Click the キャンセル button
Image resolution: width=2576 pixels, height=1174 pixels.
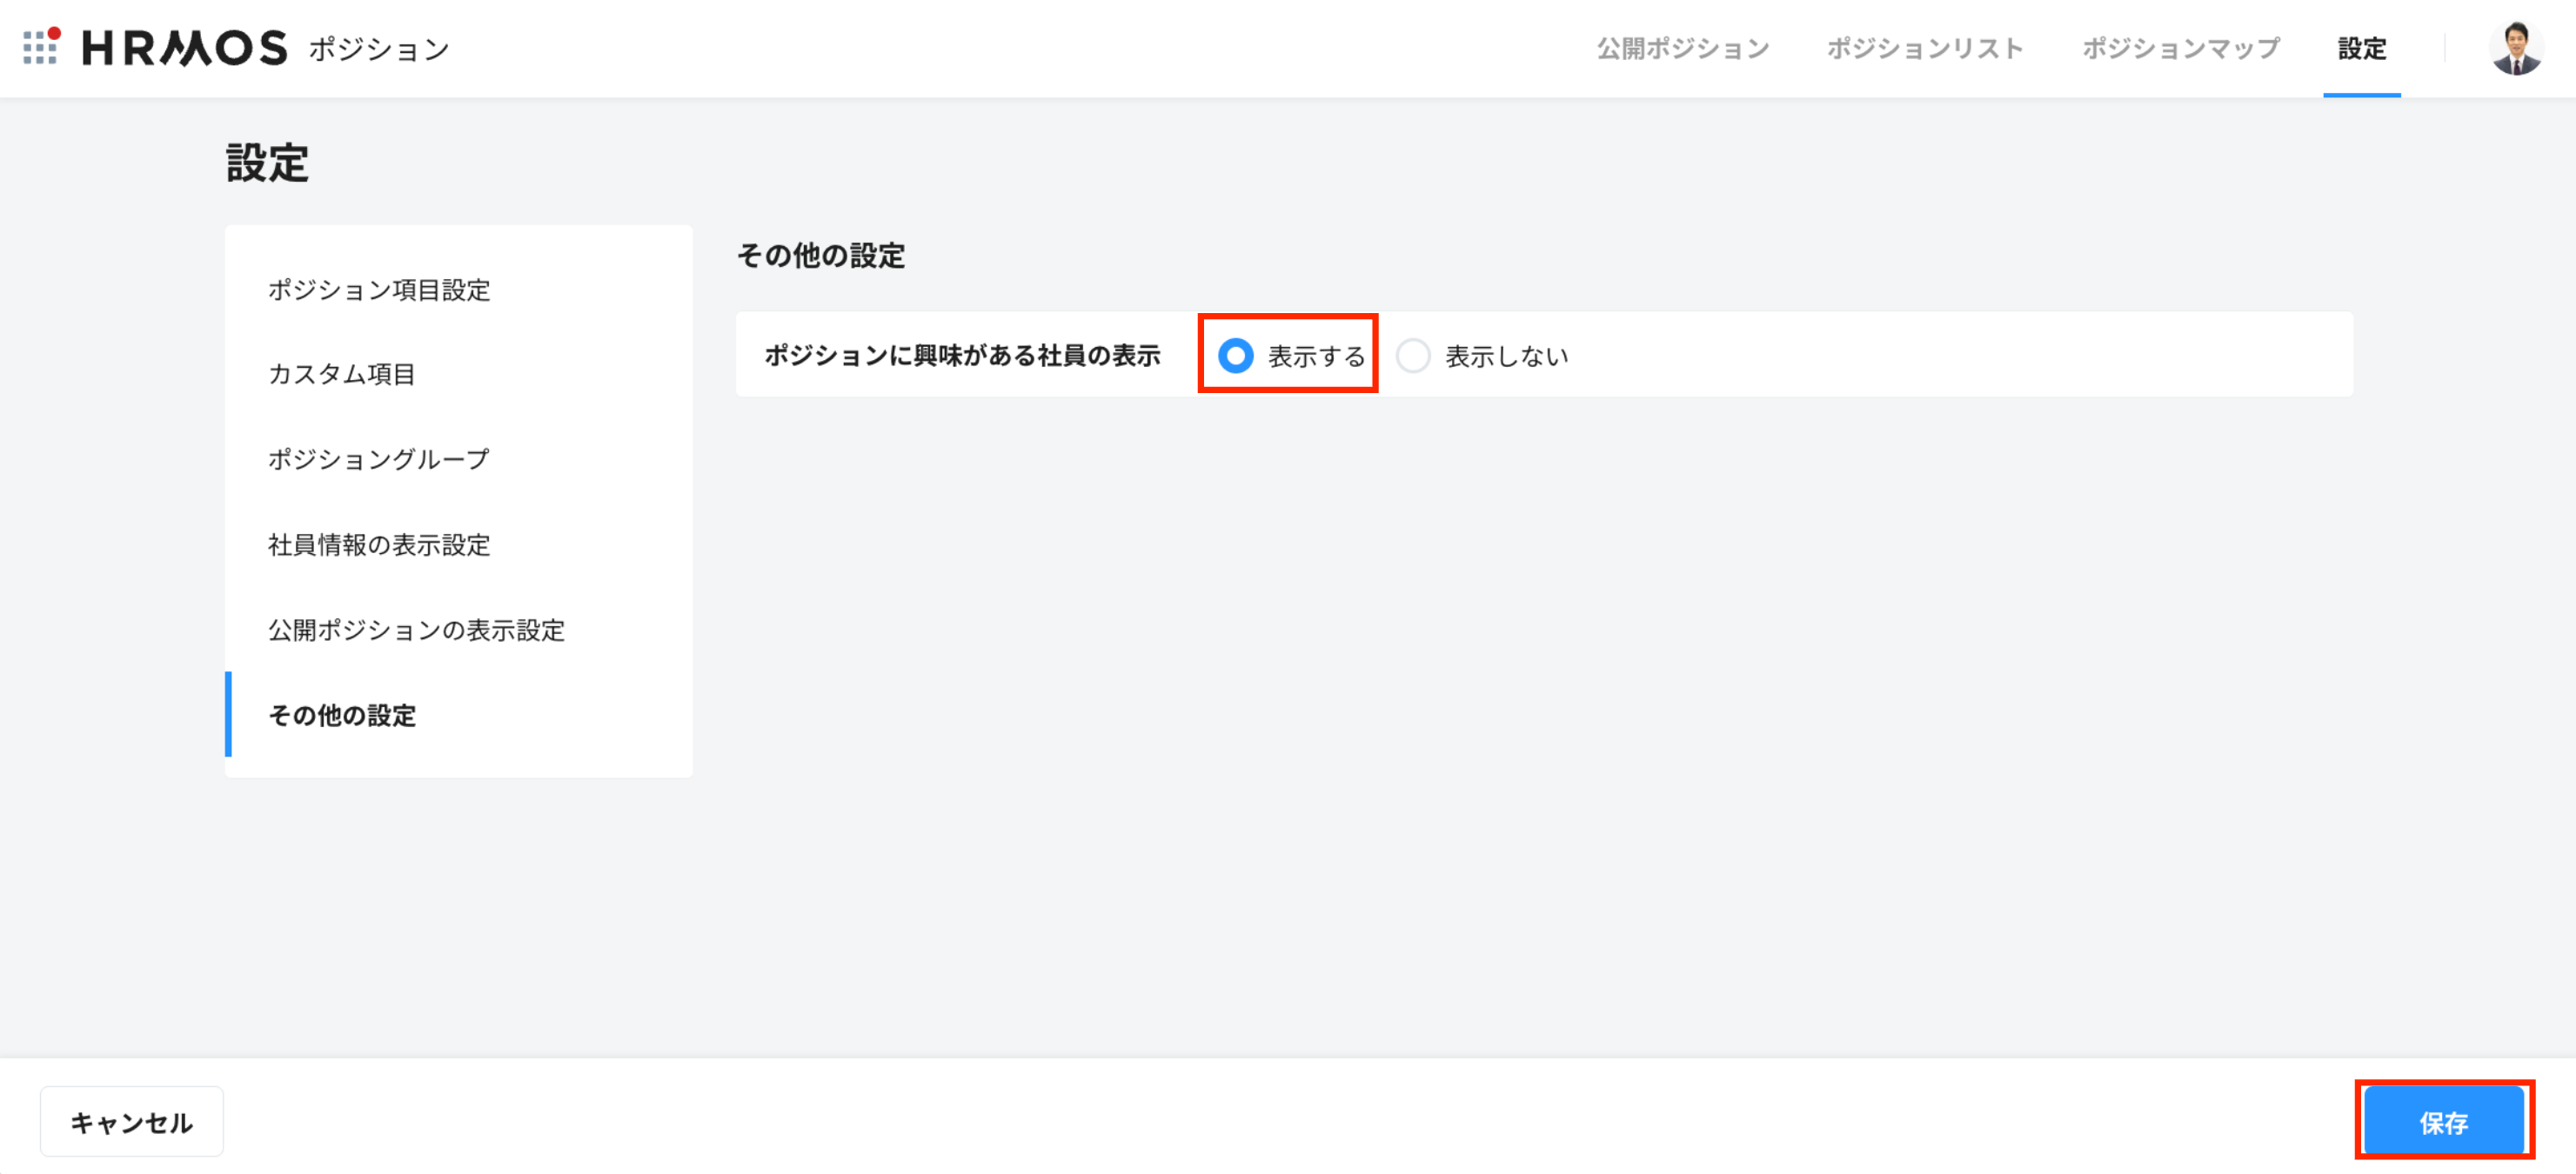[x=131, y=1122]
